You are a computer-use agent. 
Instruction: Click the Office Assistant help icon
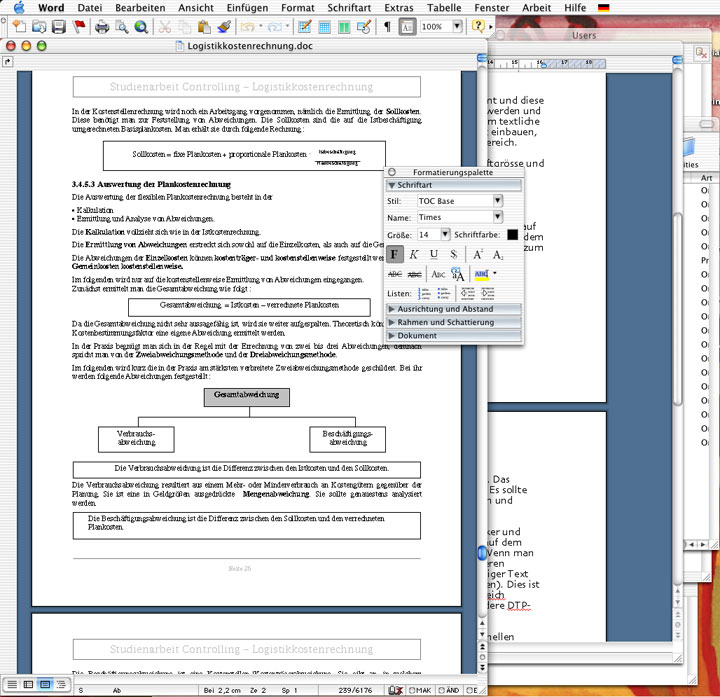(x=478, y=26)
